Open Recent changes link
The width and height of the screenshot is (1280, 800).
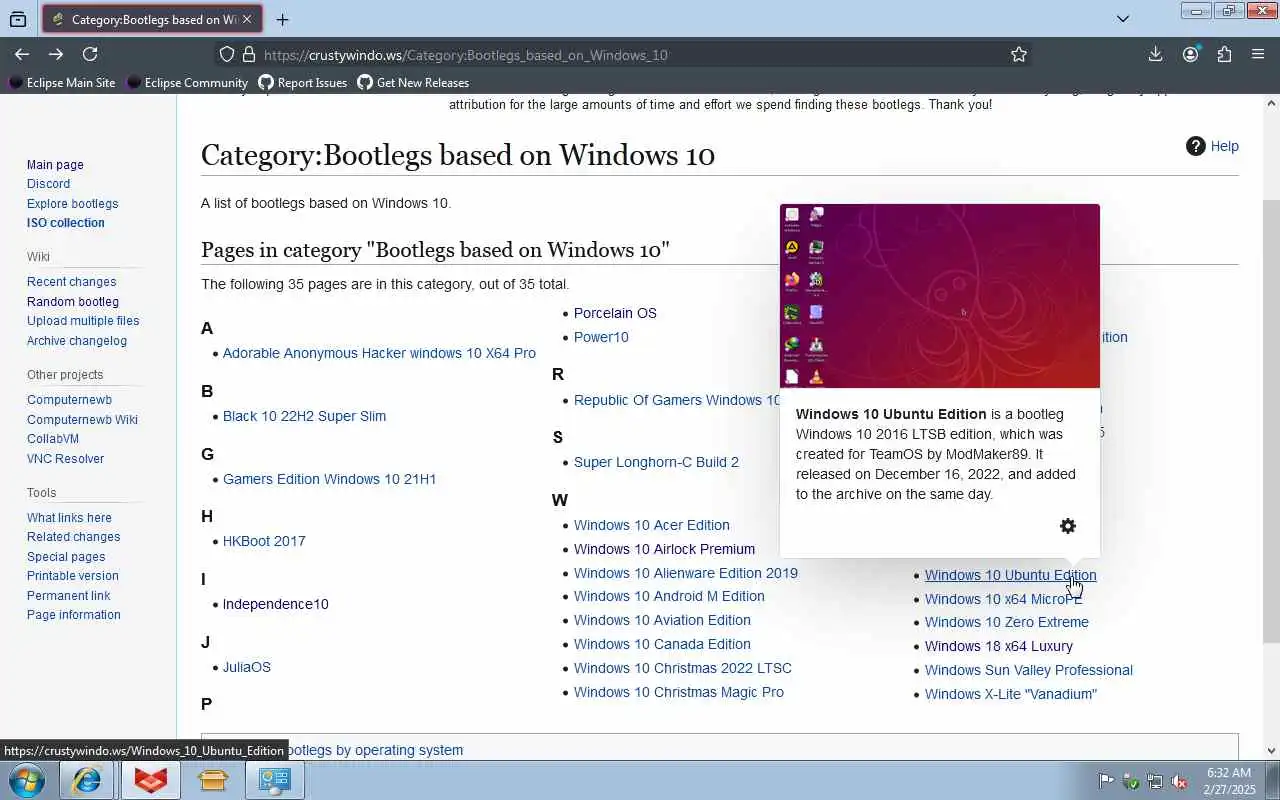tap(71, 282)
